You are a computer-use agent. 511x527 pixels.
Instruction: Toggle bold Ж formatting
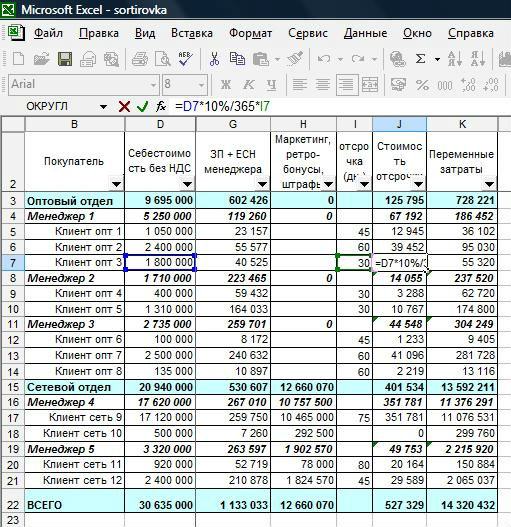(226, 85)
